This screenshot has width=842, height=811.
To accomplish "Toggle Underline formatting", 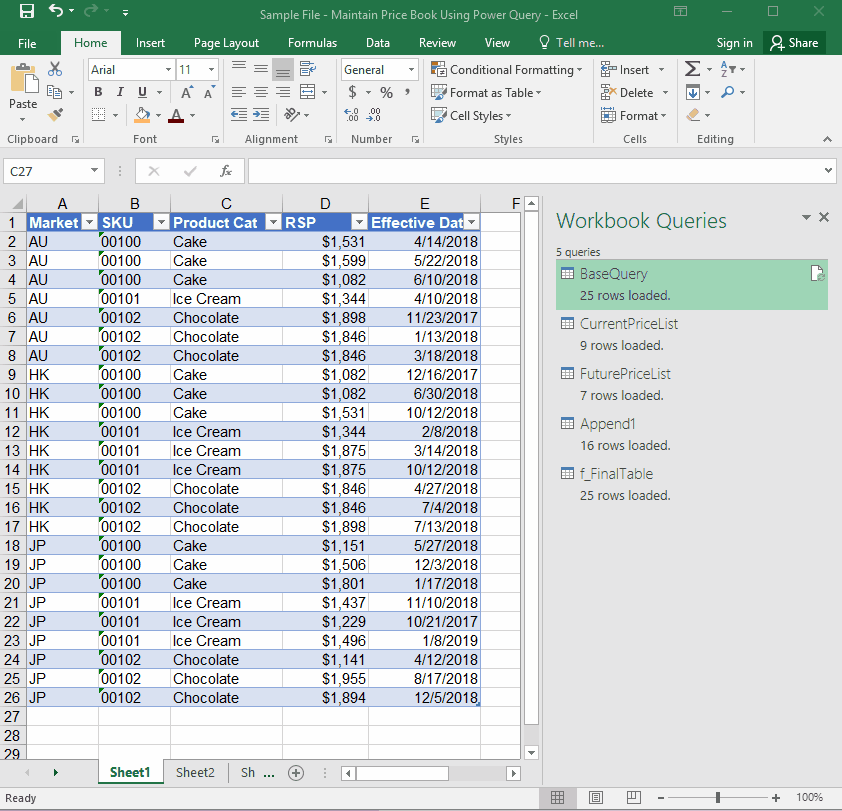I will (x=143, y=92).
